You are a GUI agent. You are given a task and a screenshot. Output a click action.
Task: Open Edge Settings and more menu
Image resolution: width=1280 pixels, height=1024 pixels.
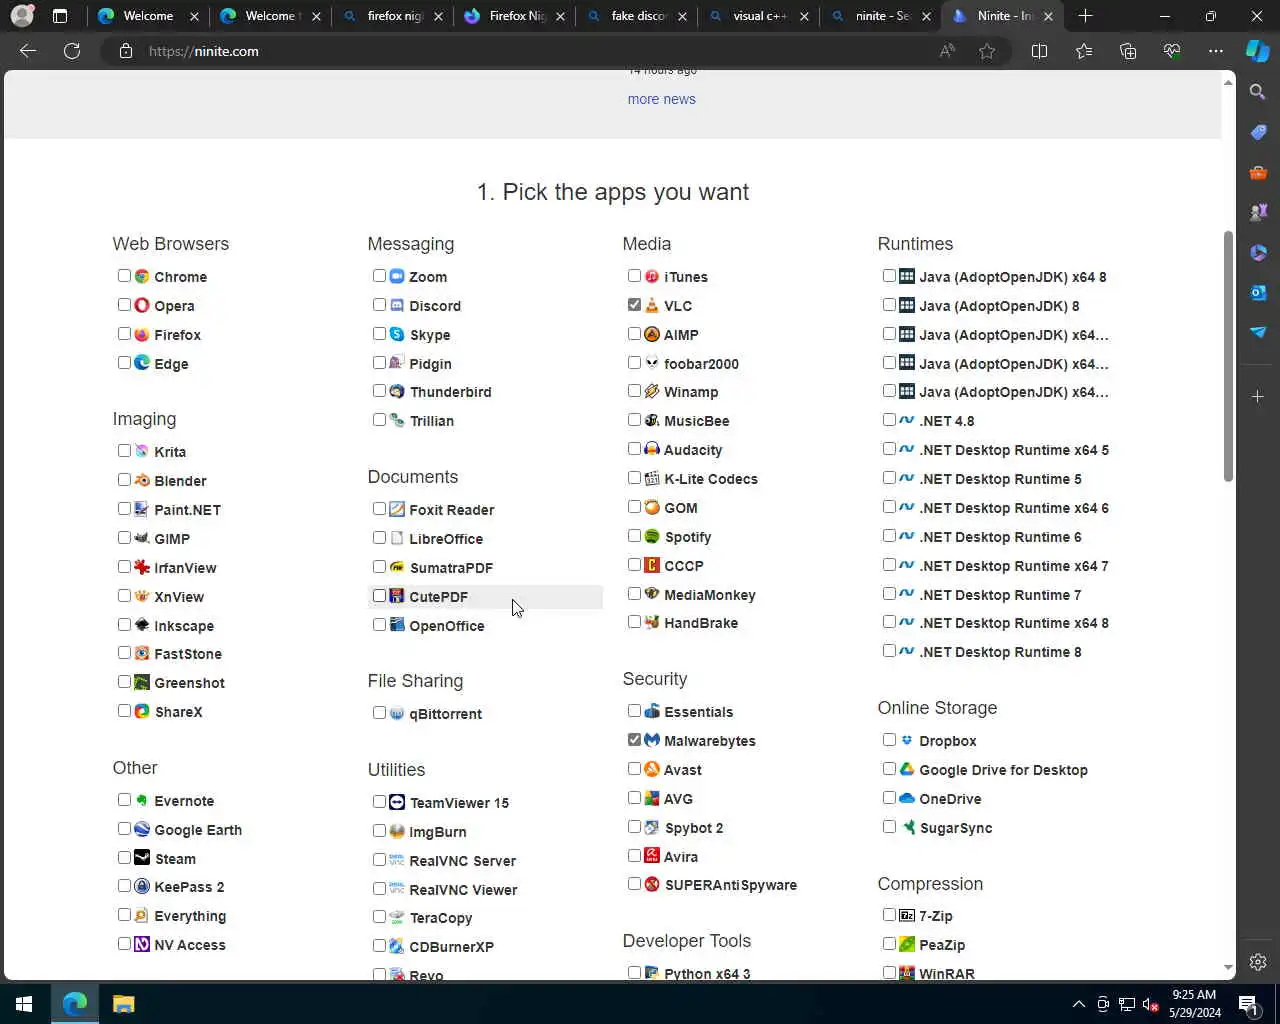click(x=1216, y=51)
